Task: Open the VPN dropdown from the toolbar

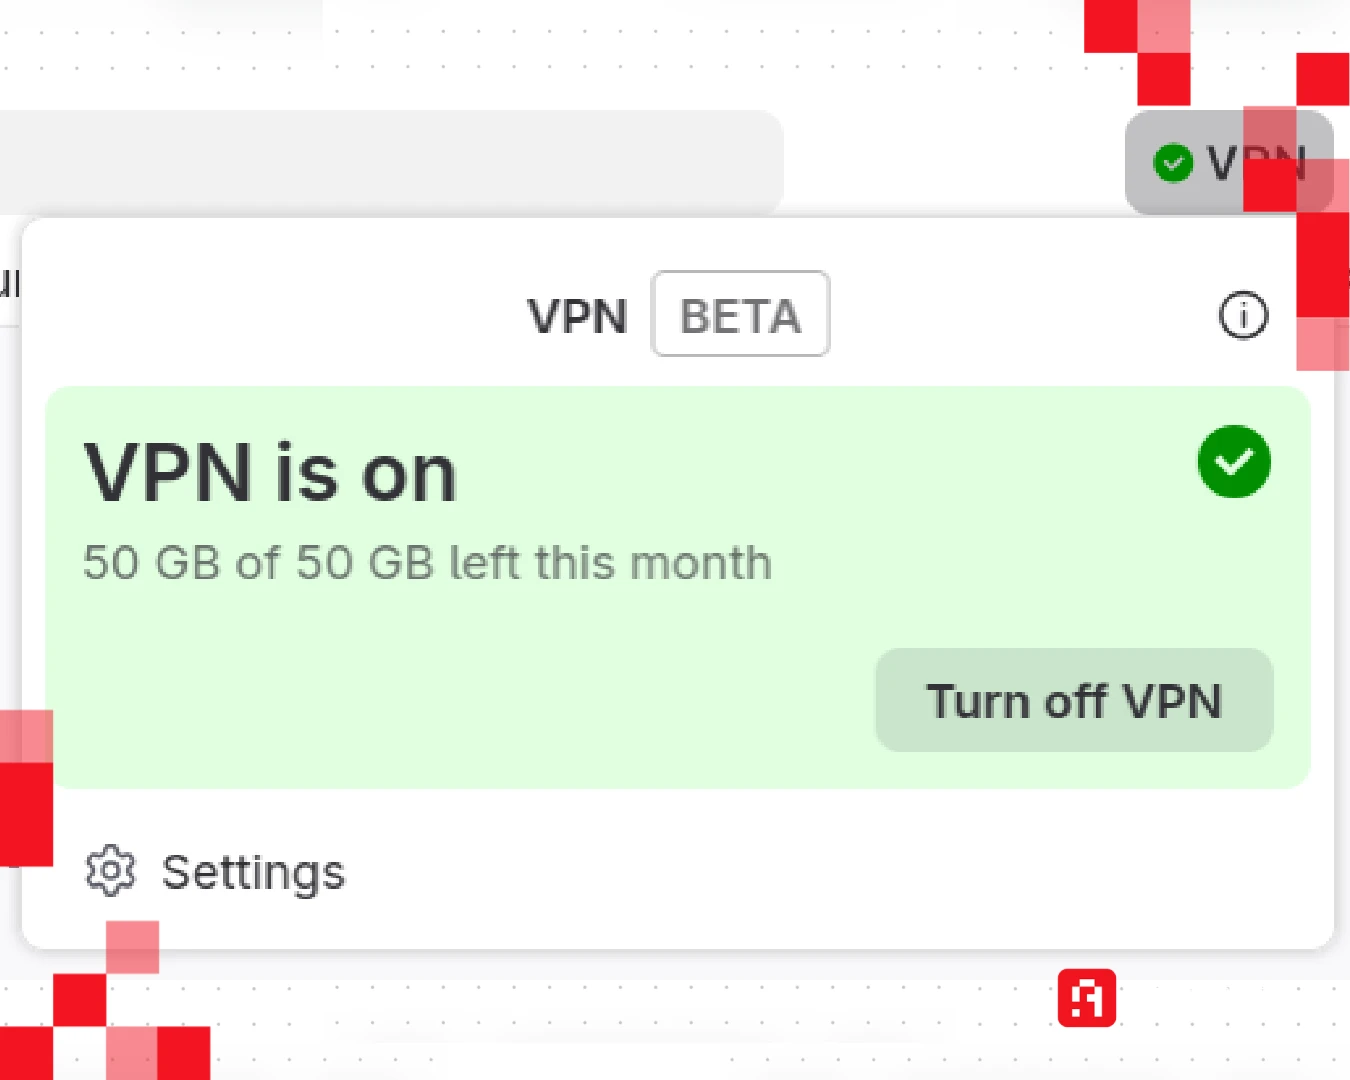Action: (x=1228, y=163)
